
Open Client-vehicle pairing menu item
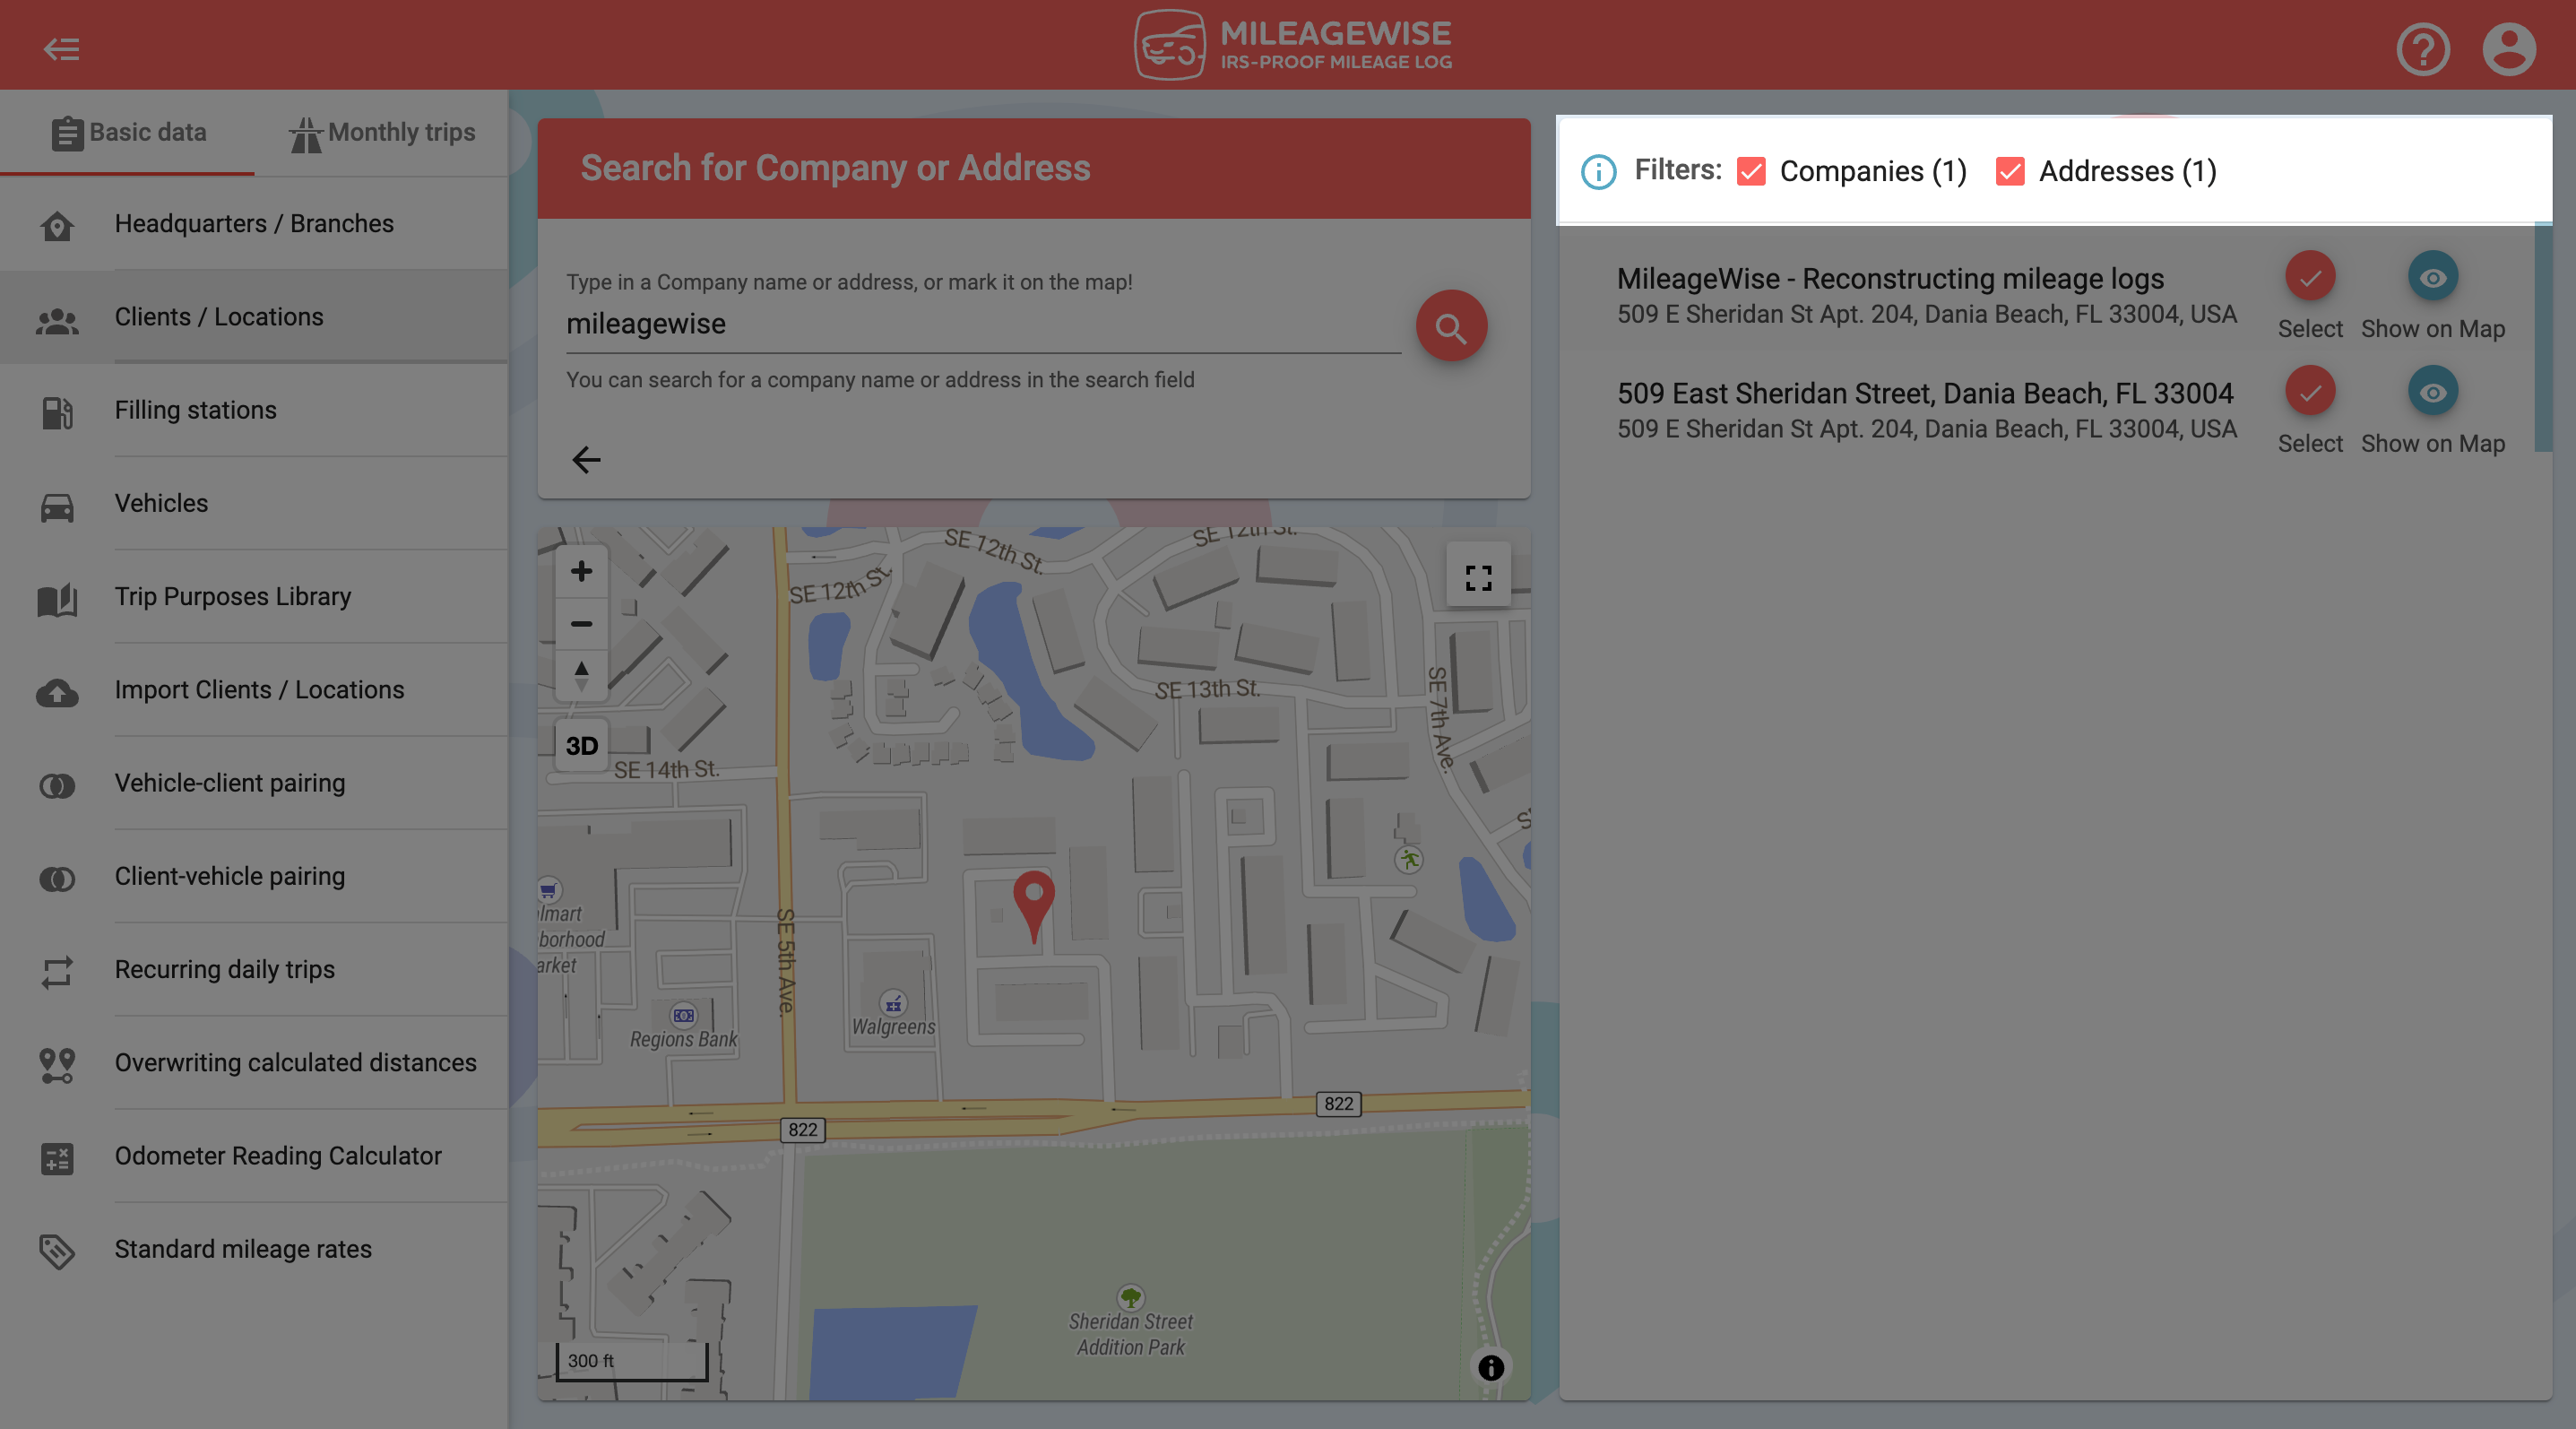(254, 876)
